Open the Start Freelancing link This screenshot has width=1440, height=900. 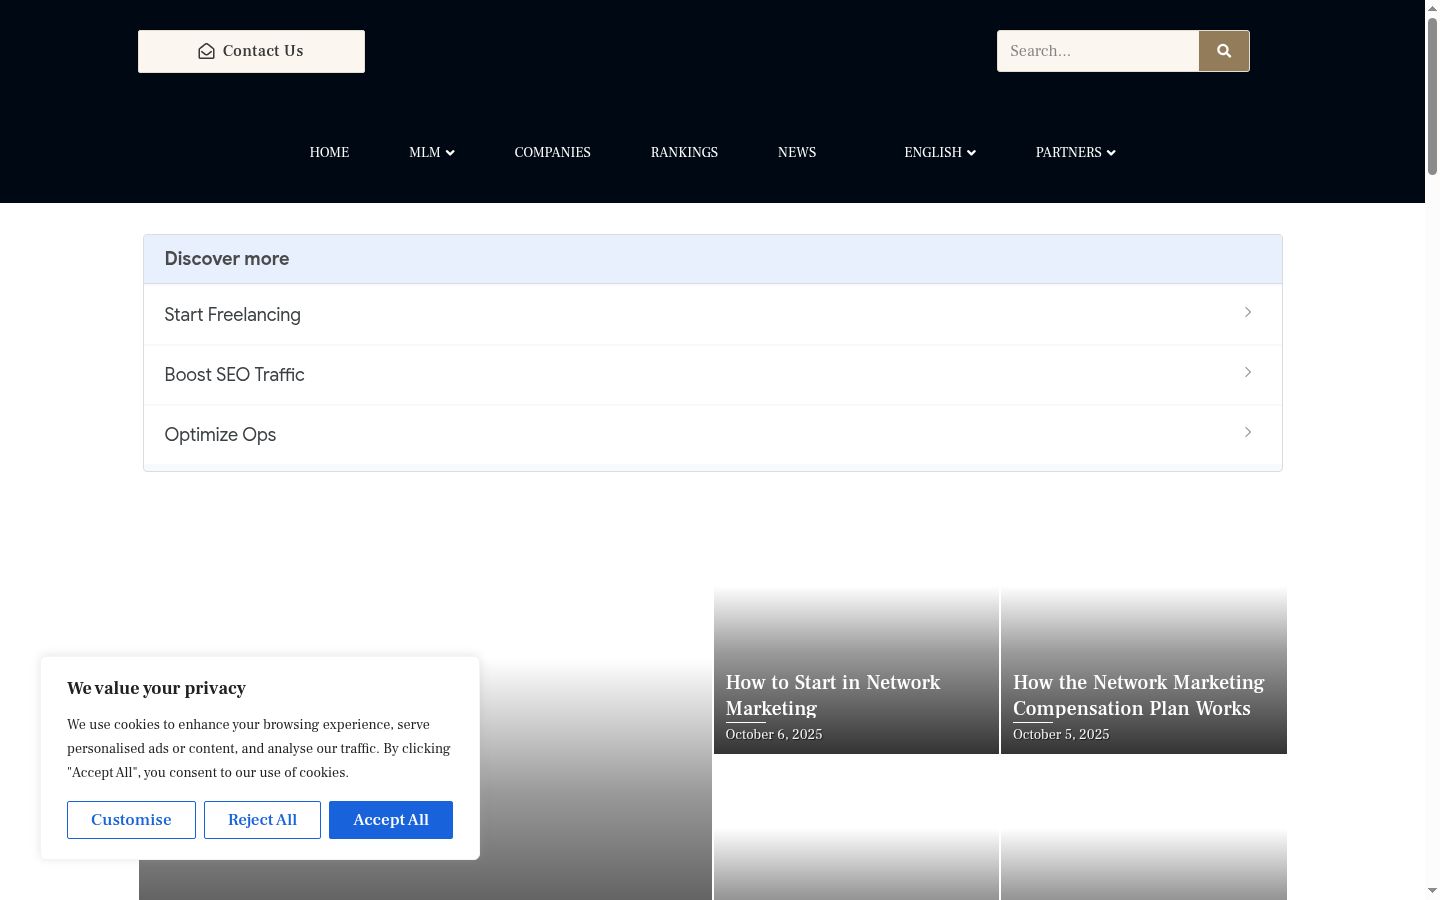coord(713,315)
